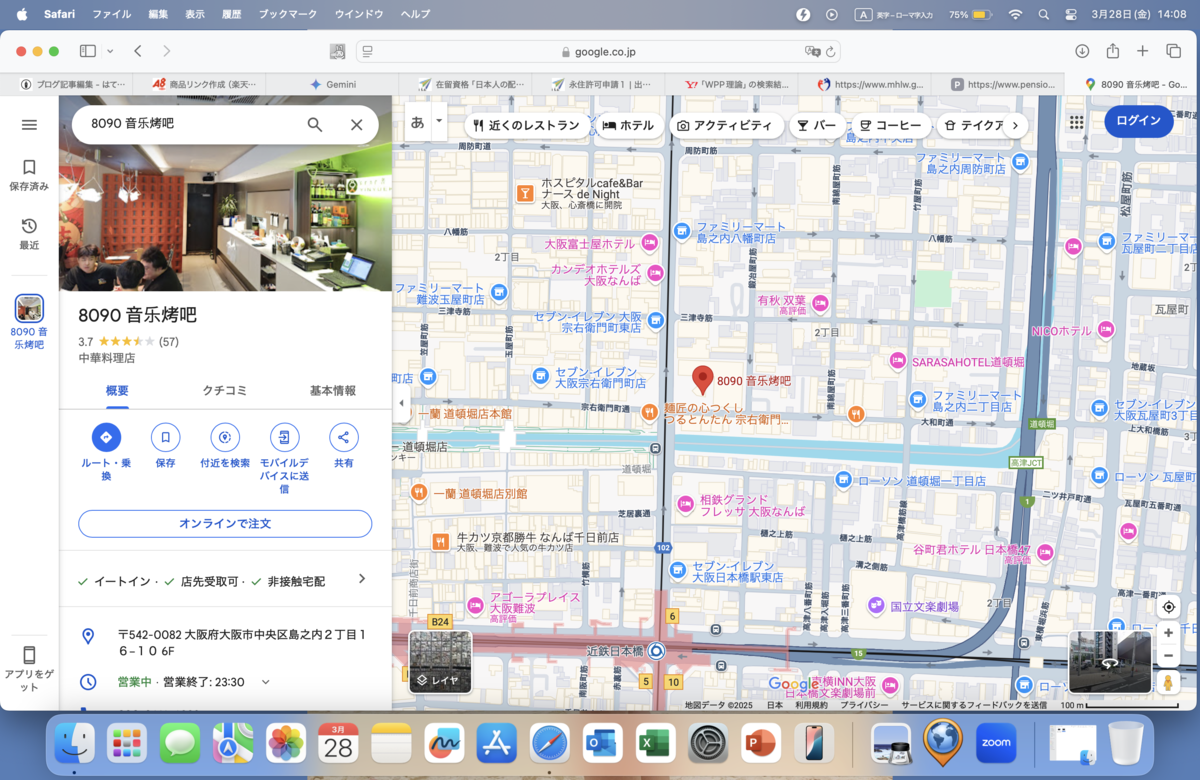The width and height of the screenshot is (1200, 780).
Task: Click the 8090 音乐烤吧 sidebar thumbnail
Action: click(x=29, y=308)
